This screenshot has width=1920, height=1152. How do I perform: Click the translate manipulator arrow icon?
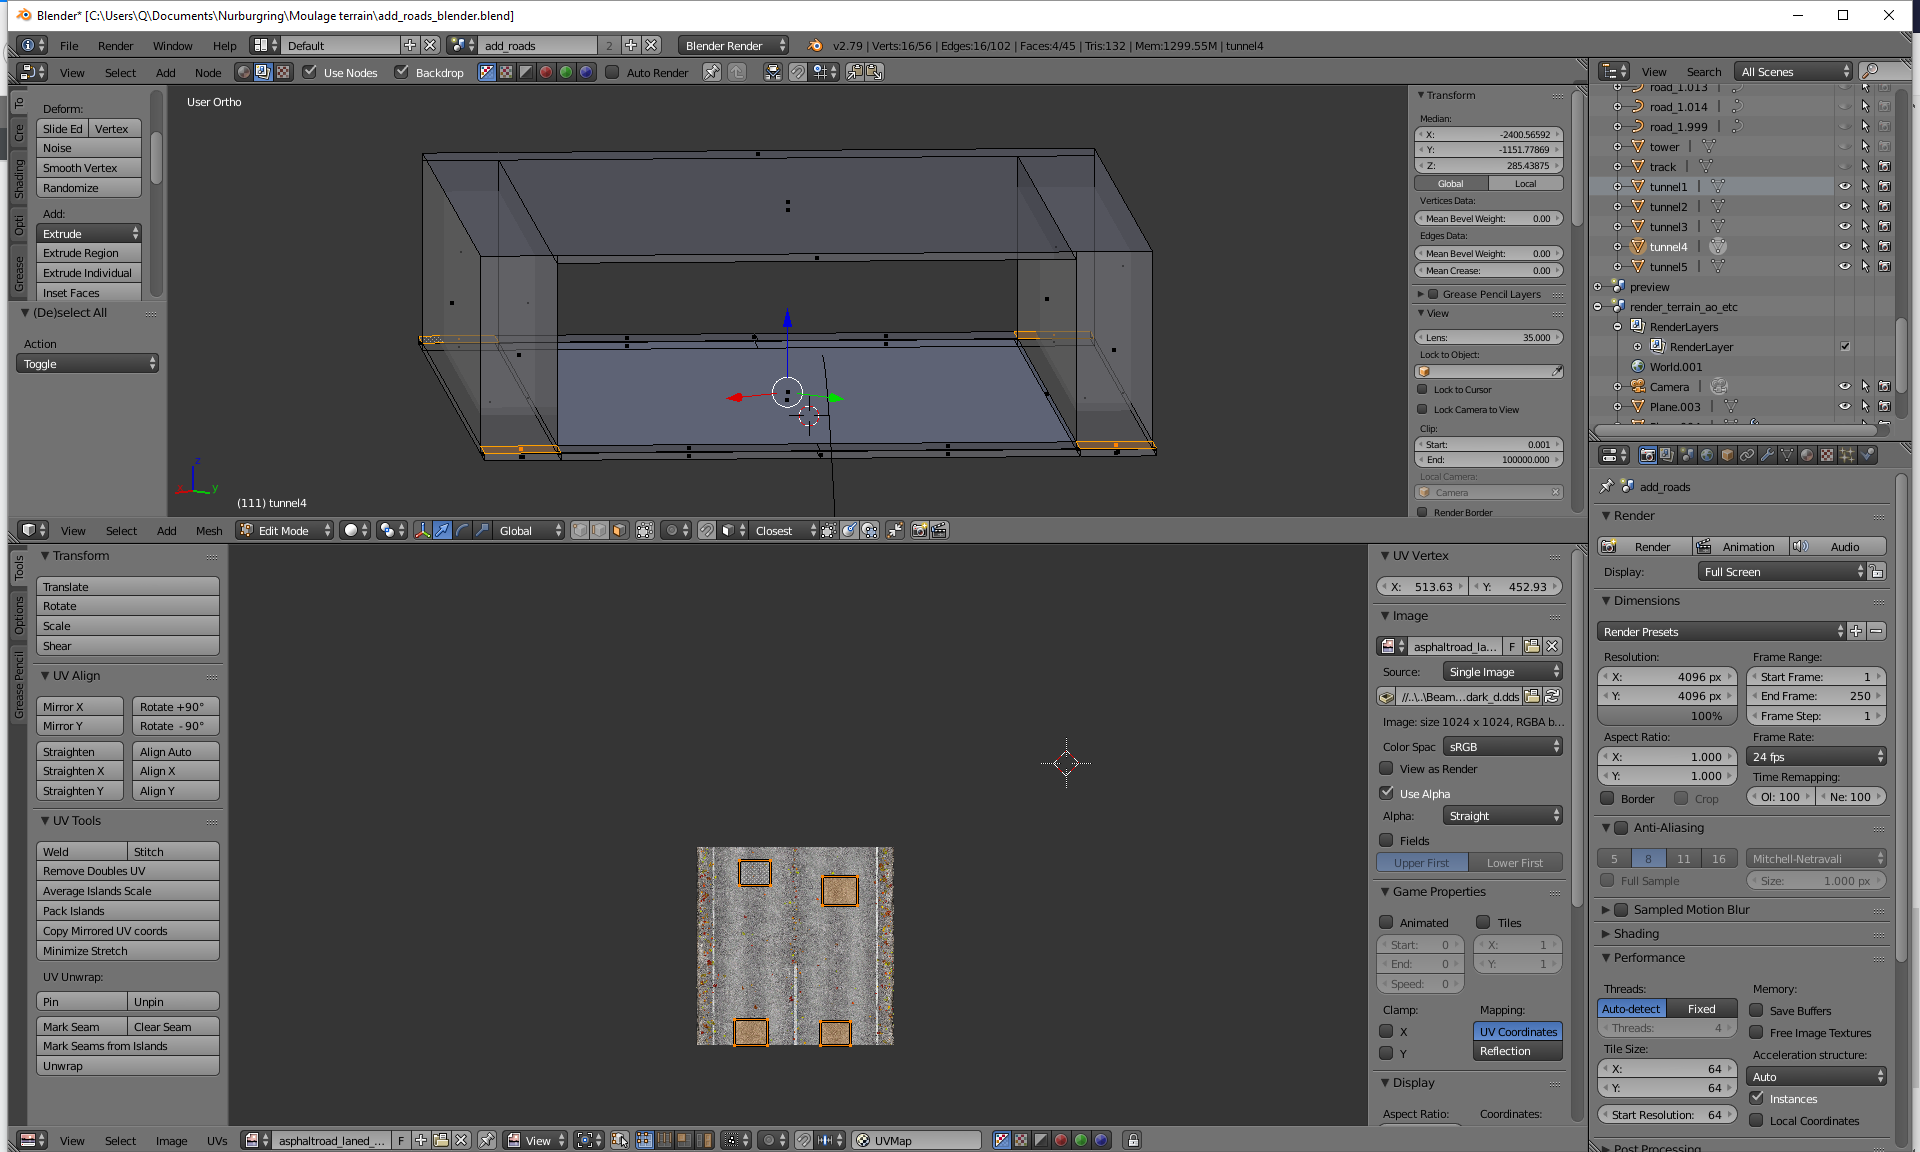(x=442, y=531)
